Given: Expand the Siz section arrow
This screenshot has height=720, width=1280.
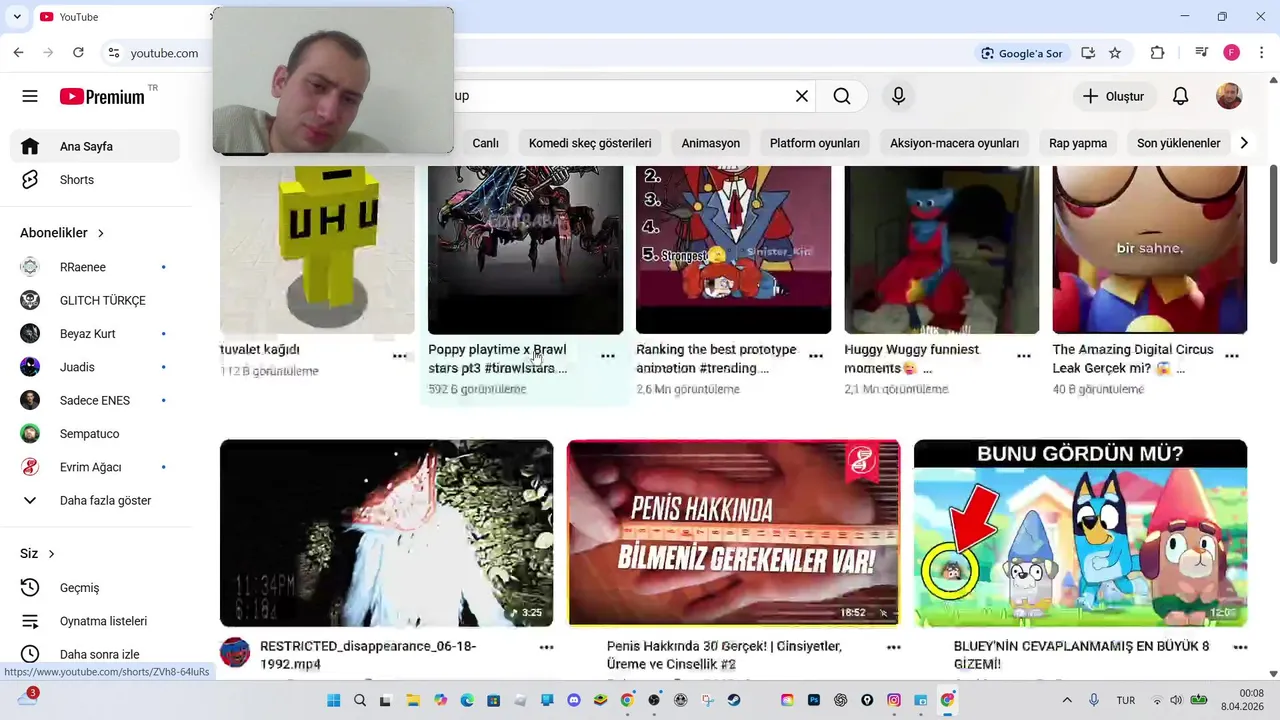Looking at the screenshot, I should tap(51, 554).
